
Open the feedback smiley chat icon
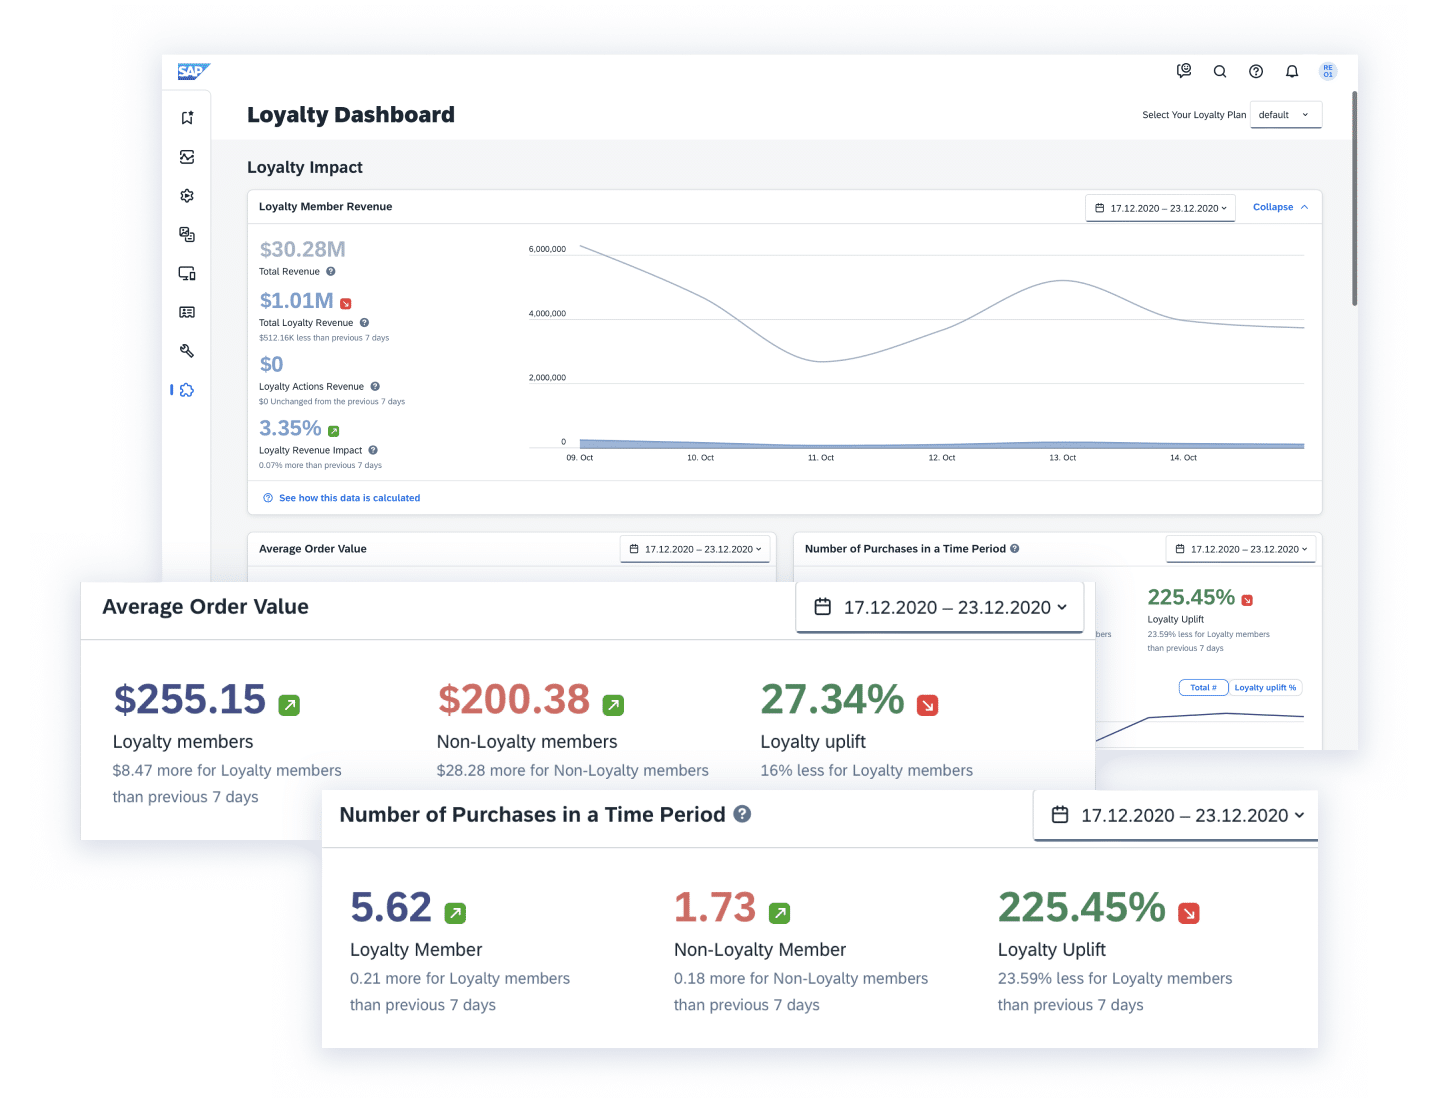(1184, 71)
